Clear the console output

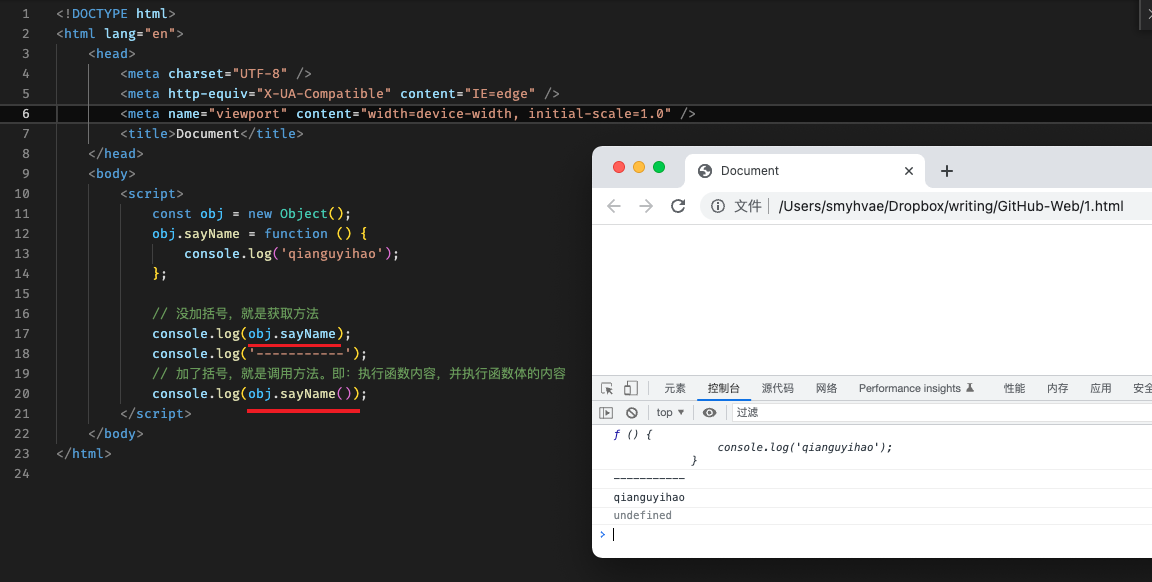tap(632, 412)
